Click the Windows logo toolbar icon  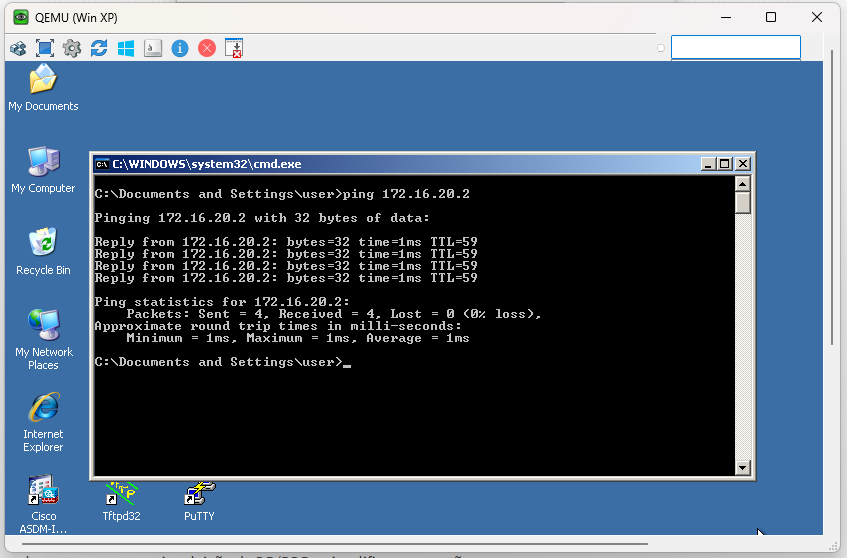coord(125,48)
